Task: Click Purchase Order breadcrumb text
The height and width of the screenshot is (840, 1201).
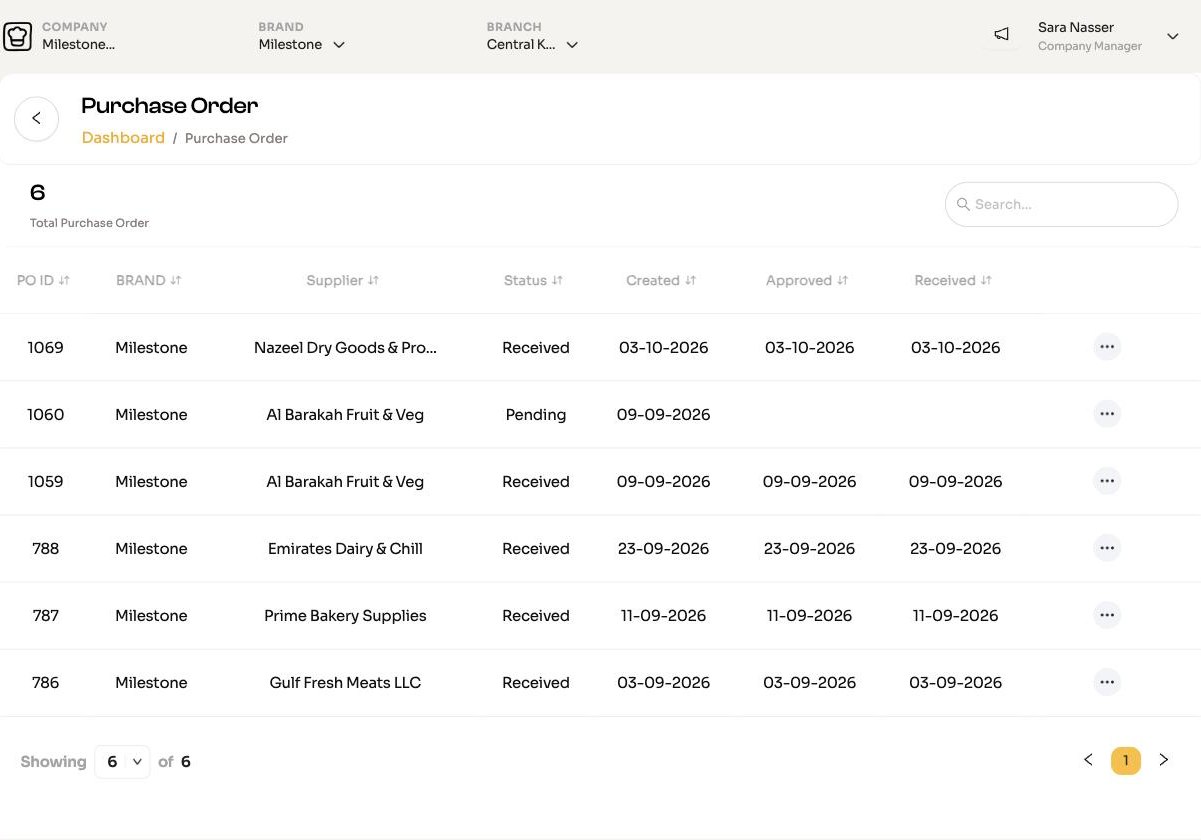Action: [x=236, y=139]
